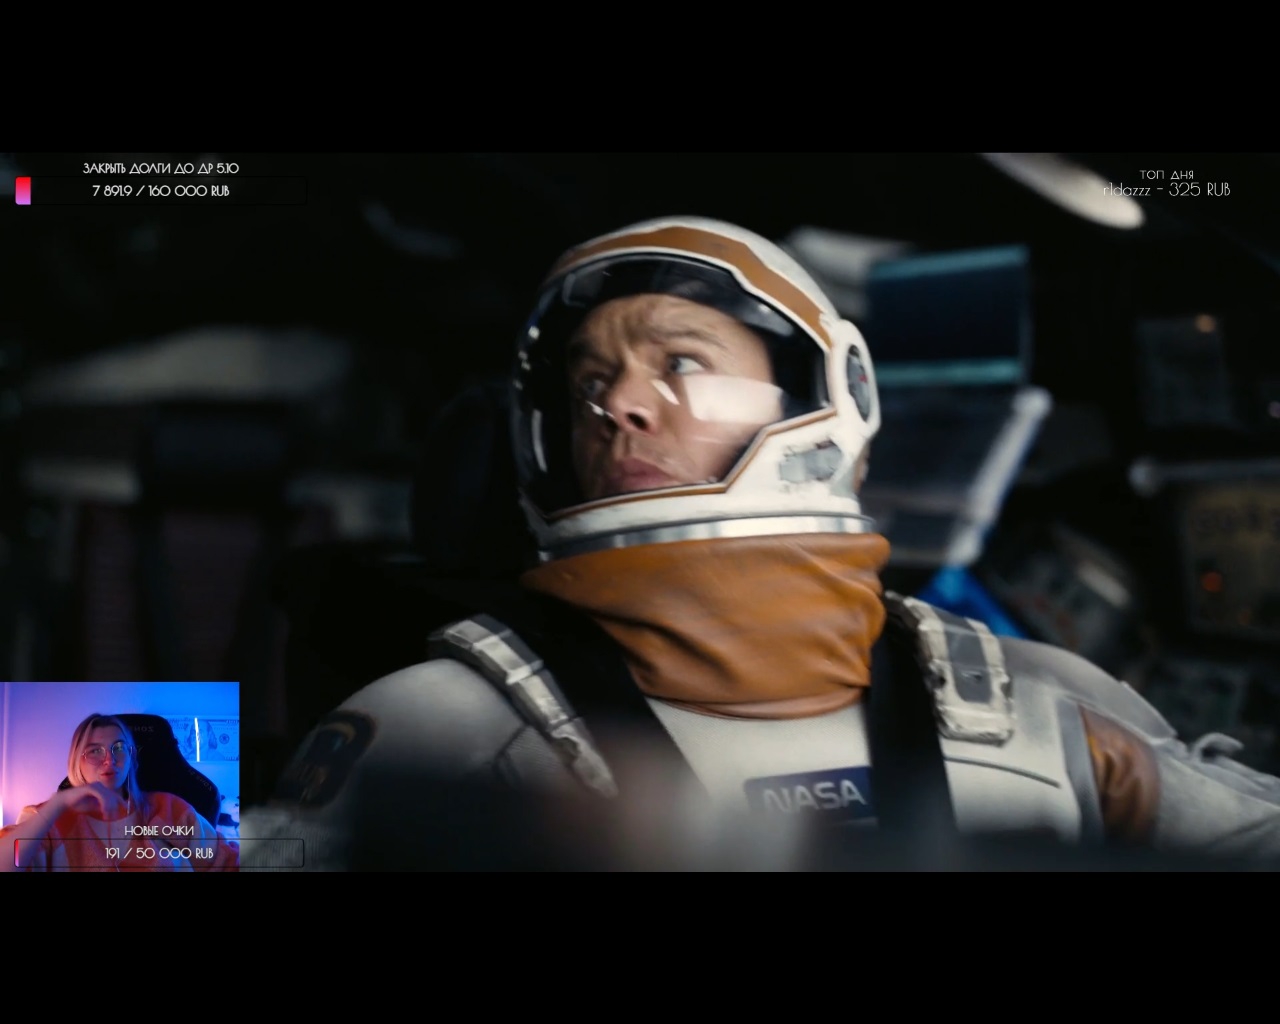Click the "191 / 50 000 RUB" progress bar
This screenshot has height=1024, width=1280.
[x=159, y=853]
